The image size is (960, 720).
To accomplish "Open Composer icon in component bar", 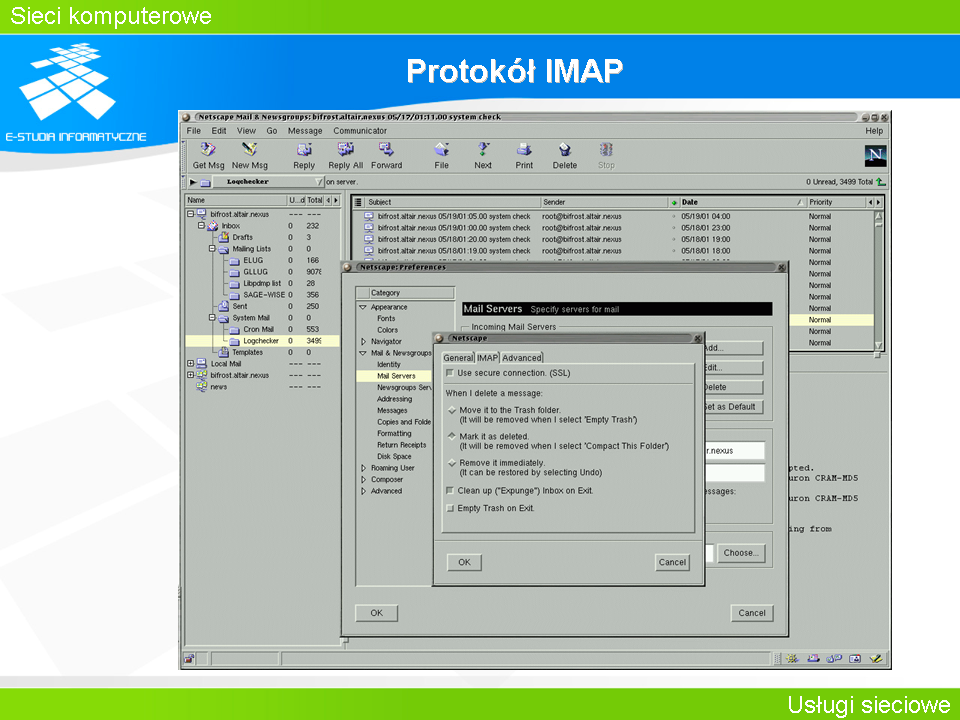I will 876,659.
